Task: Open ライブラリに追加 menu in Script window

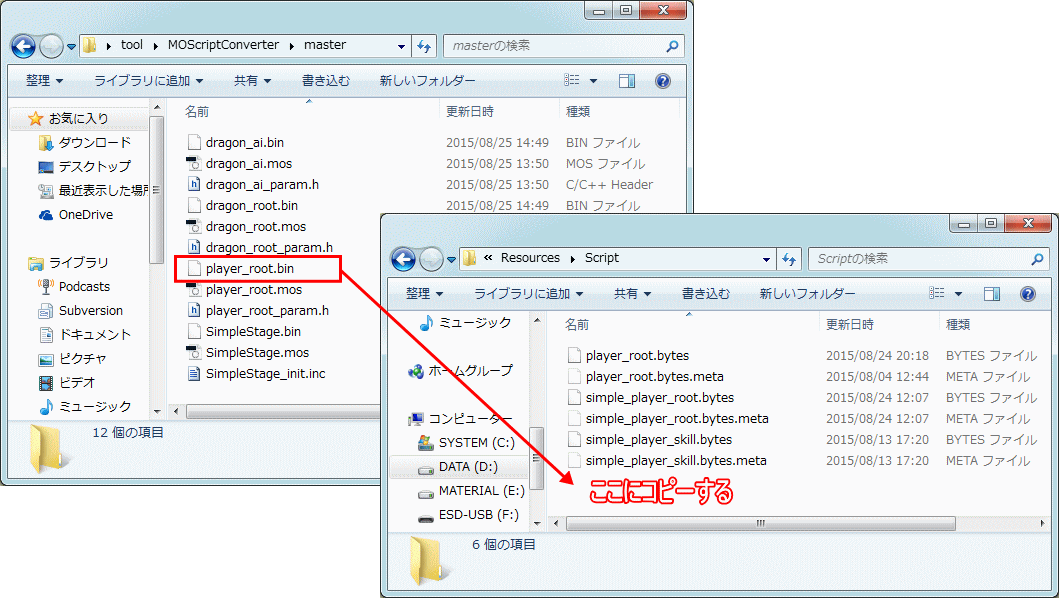Action: [x=529, y=294]
